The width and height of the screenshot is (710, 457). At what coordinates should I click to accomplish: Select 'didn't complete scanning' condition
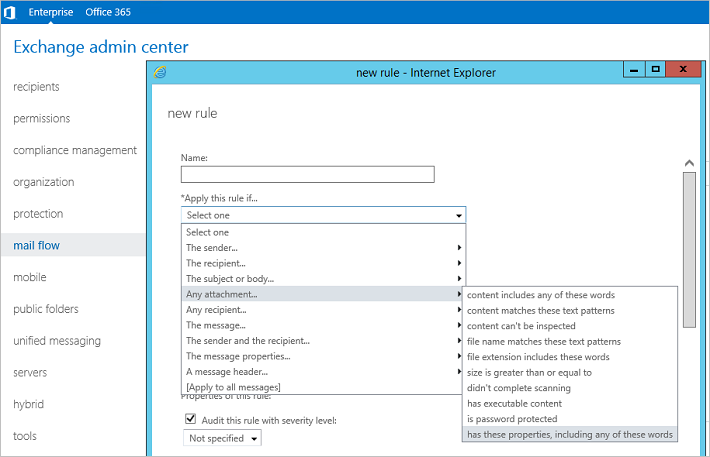570,388
